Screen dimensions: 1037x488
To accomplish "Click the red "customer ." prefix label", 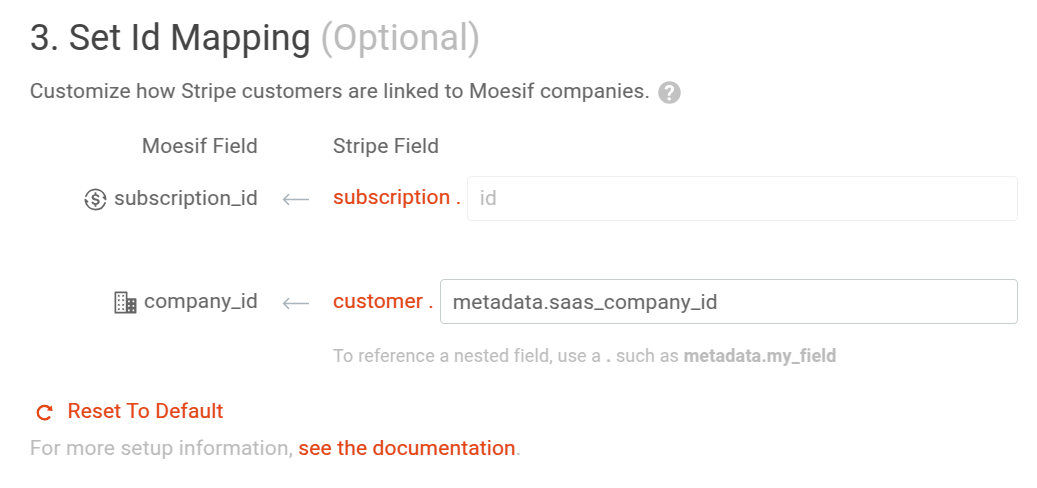I will tap(383, 301).
